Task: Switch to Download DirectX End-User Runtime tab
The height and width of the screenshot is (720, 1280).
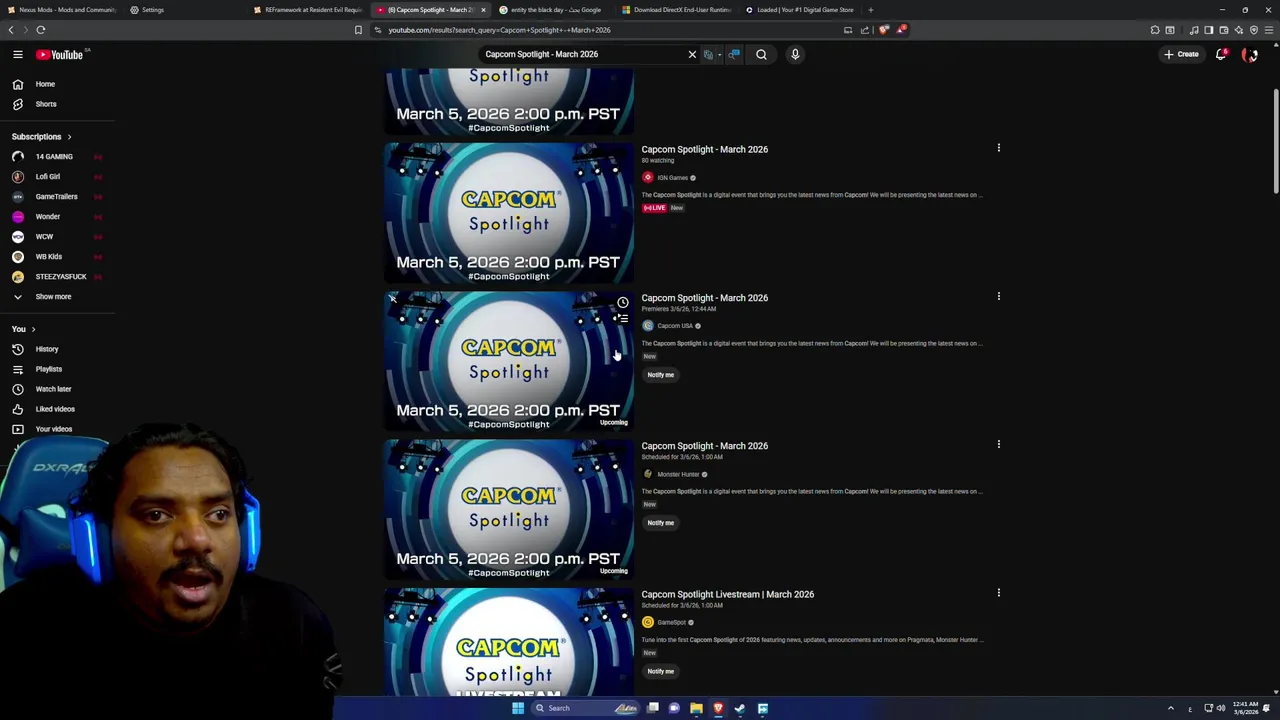Action: point(676,10)
